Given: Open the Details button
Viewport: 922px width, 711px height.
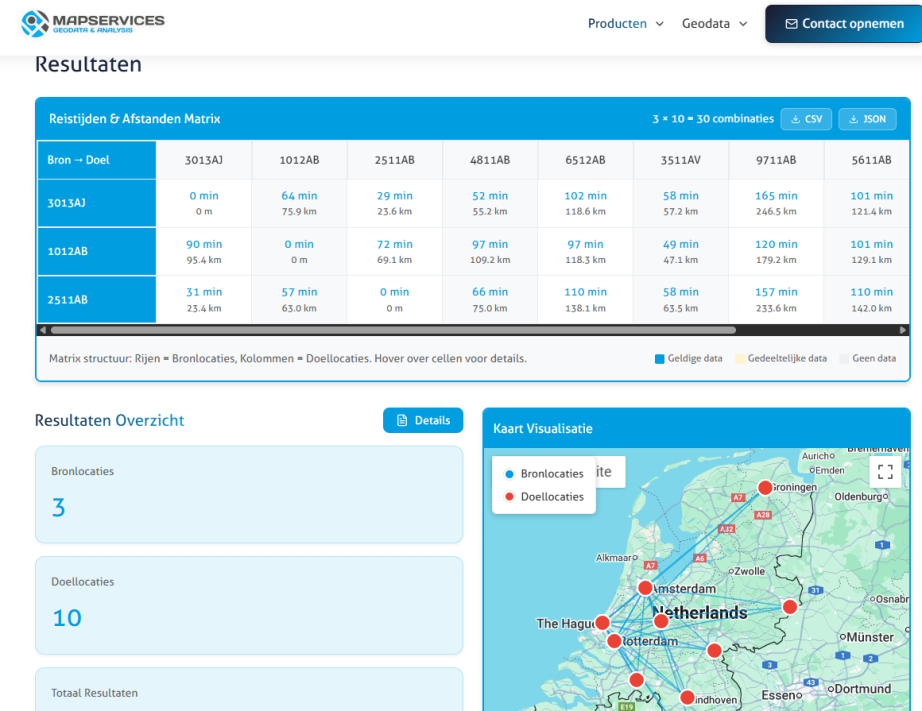Looking at the screenshot, I should 423,420.
